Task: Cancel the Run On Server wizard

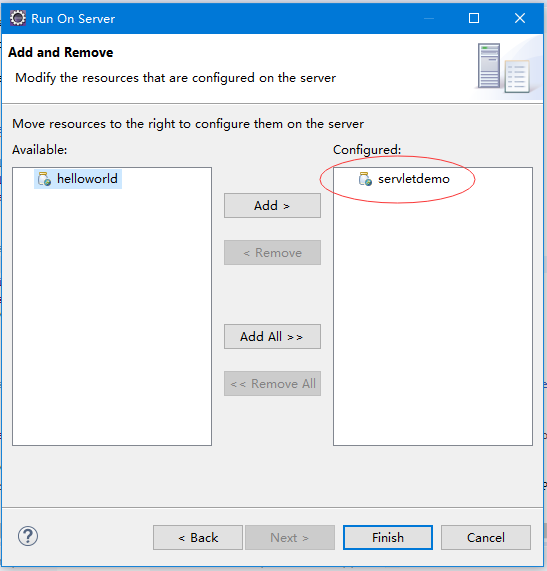Action: (486, 537)
